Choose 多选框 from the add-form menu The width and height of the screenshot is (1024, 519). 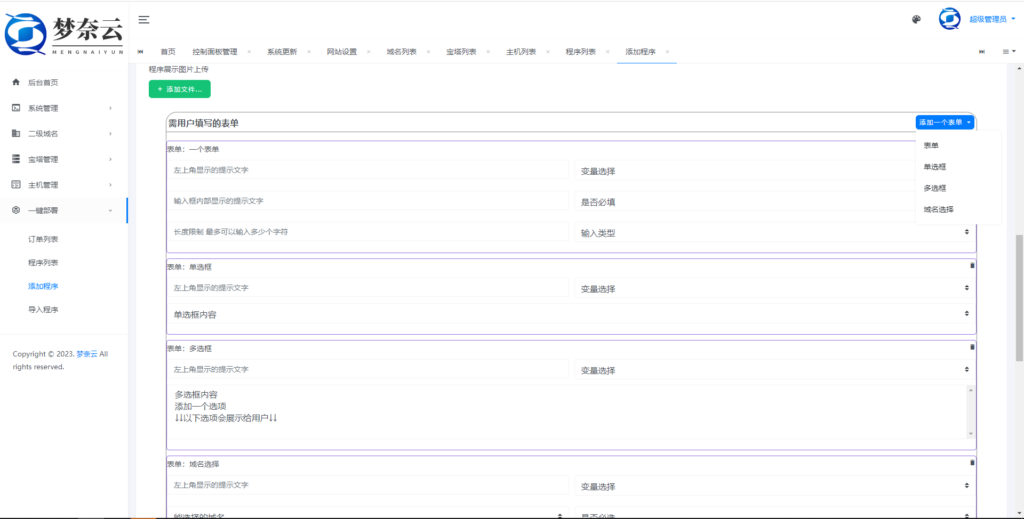[935, 188]
